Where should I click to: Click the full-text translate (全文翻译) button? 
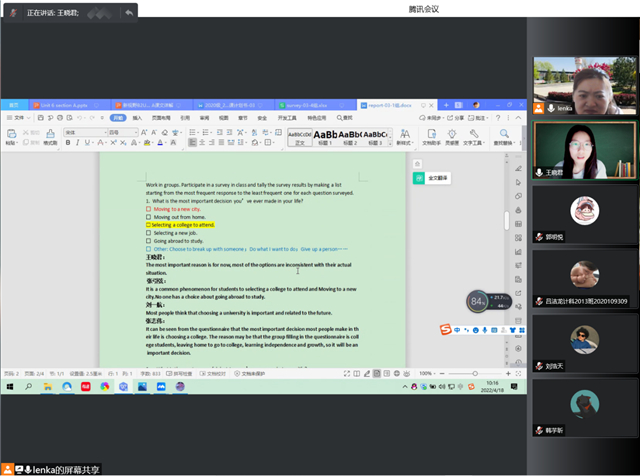click(x=432, y=178)
